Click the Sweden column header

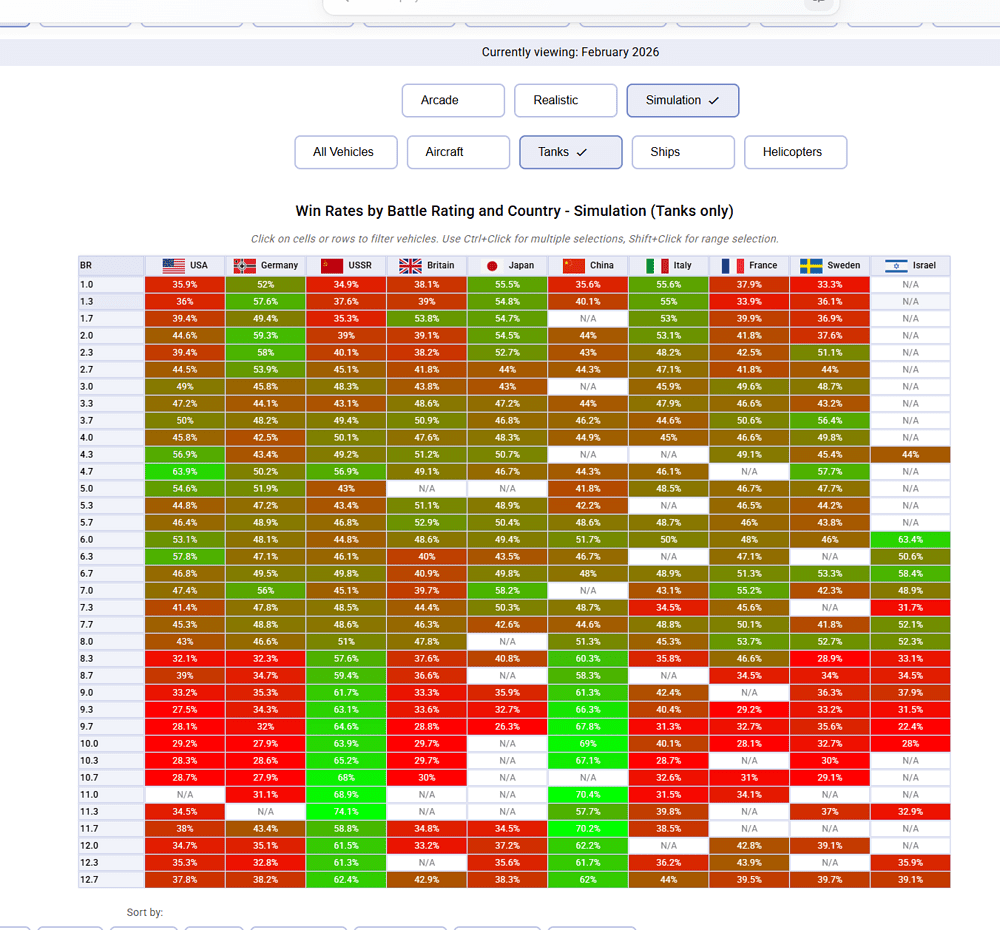(x=830, y=266)
